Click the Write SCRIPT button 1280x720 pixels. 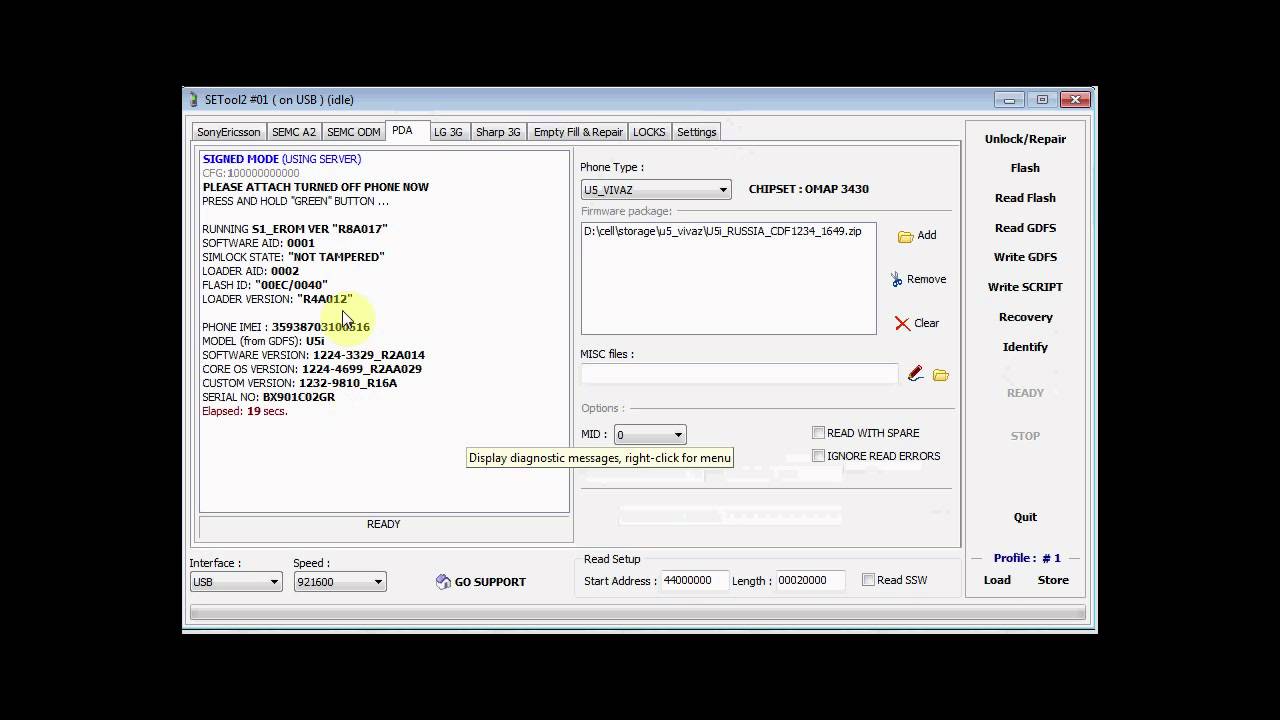coord(1025,287)
